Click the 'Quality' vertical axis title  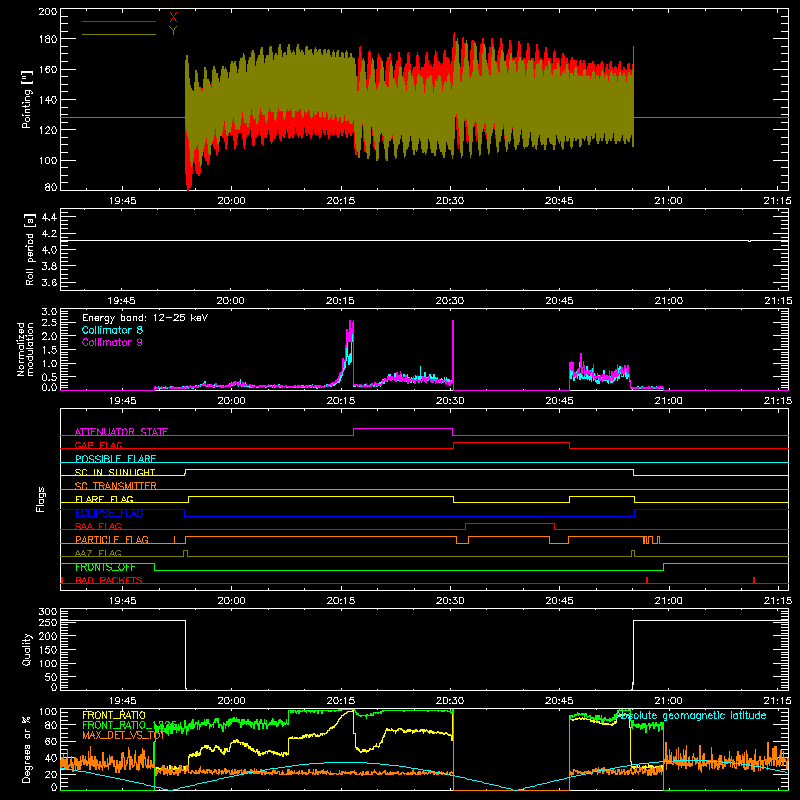27,649
